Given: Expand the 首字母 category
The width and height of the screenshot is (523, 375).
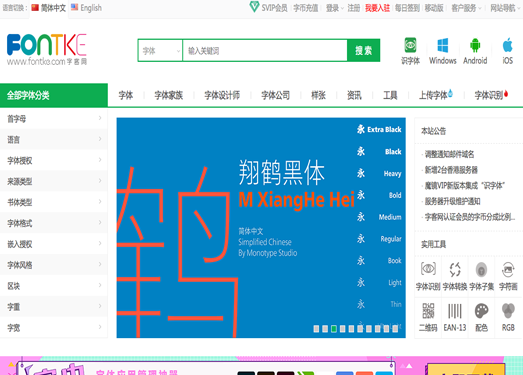Looking at the screenshot, I should click(x=54, y=119).
